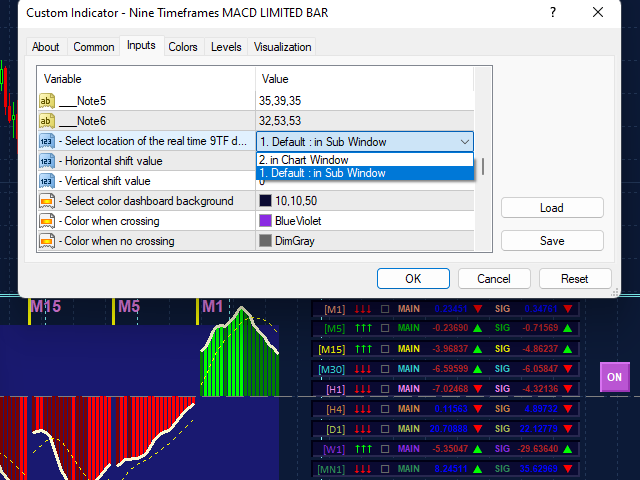640x480 pixels.
Task: Click the string icon next to ___Note5
Action: (47, 100)
